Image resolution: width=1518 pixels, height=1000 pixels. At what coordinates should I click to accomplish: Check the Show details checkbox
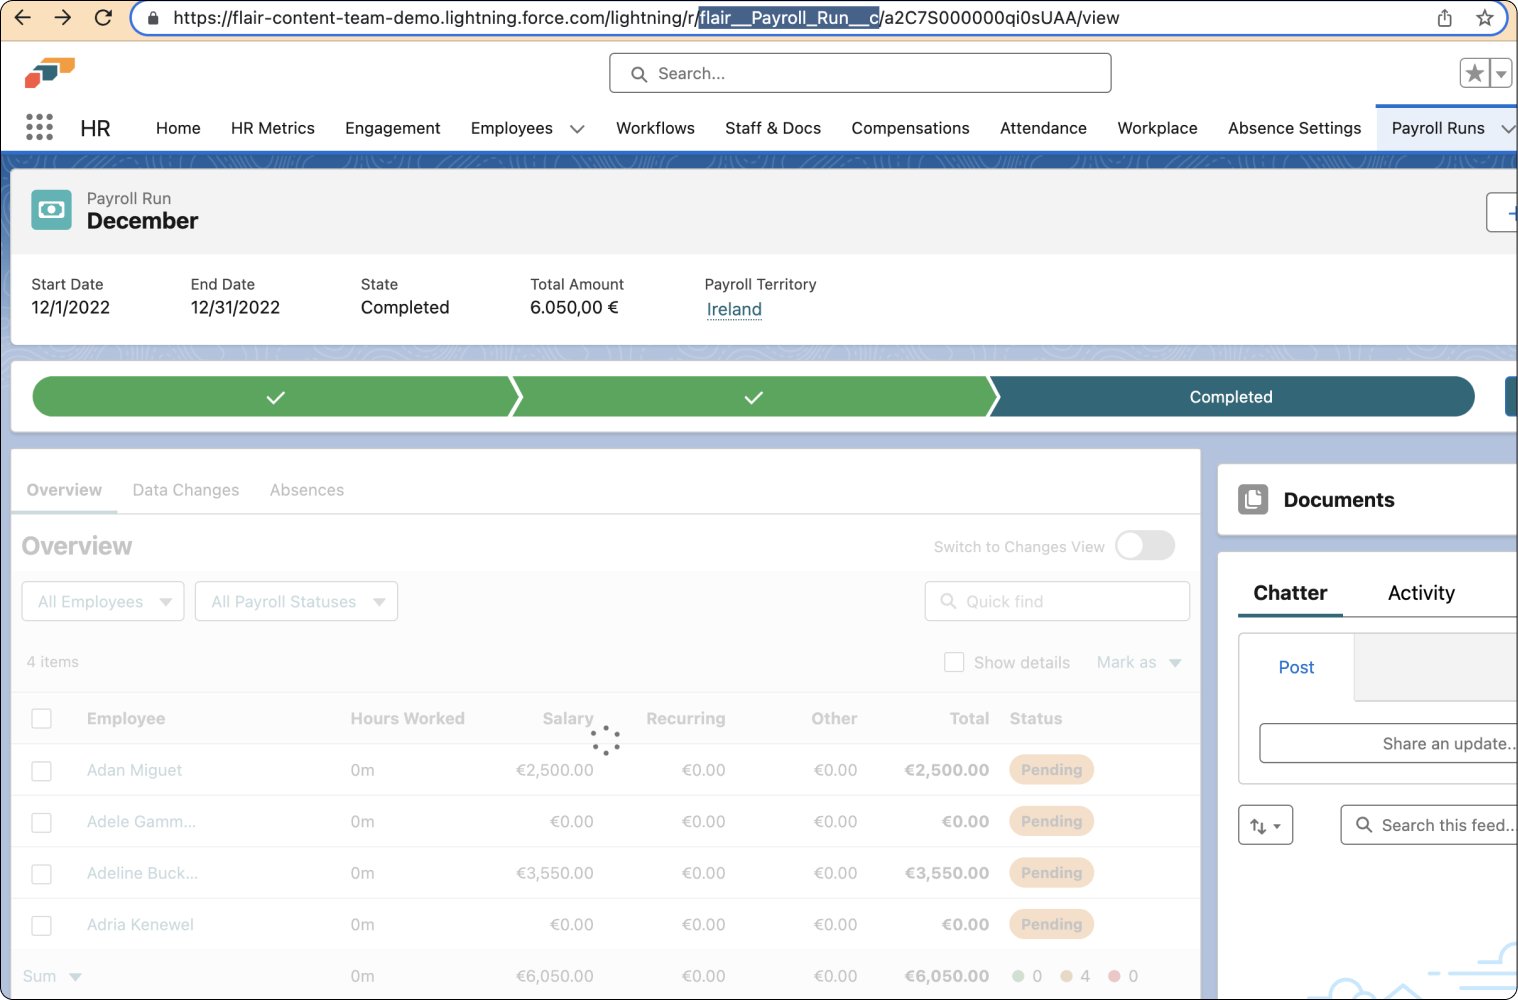[954, 662]
